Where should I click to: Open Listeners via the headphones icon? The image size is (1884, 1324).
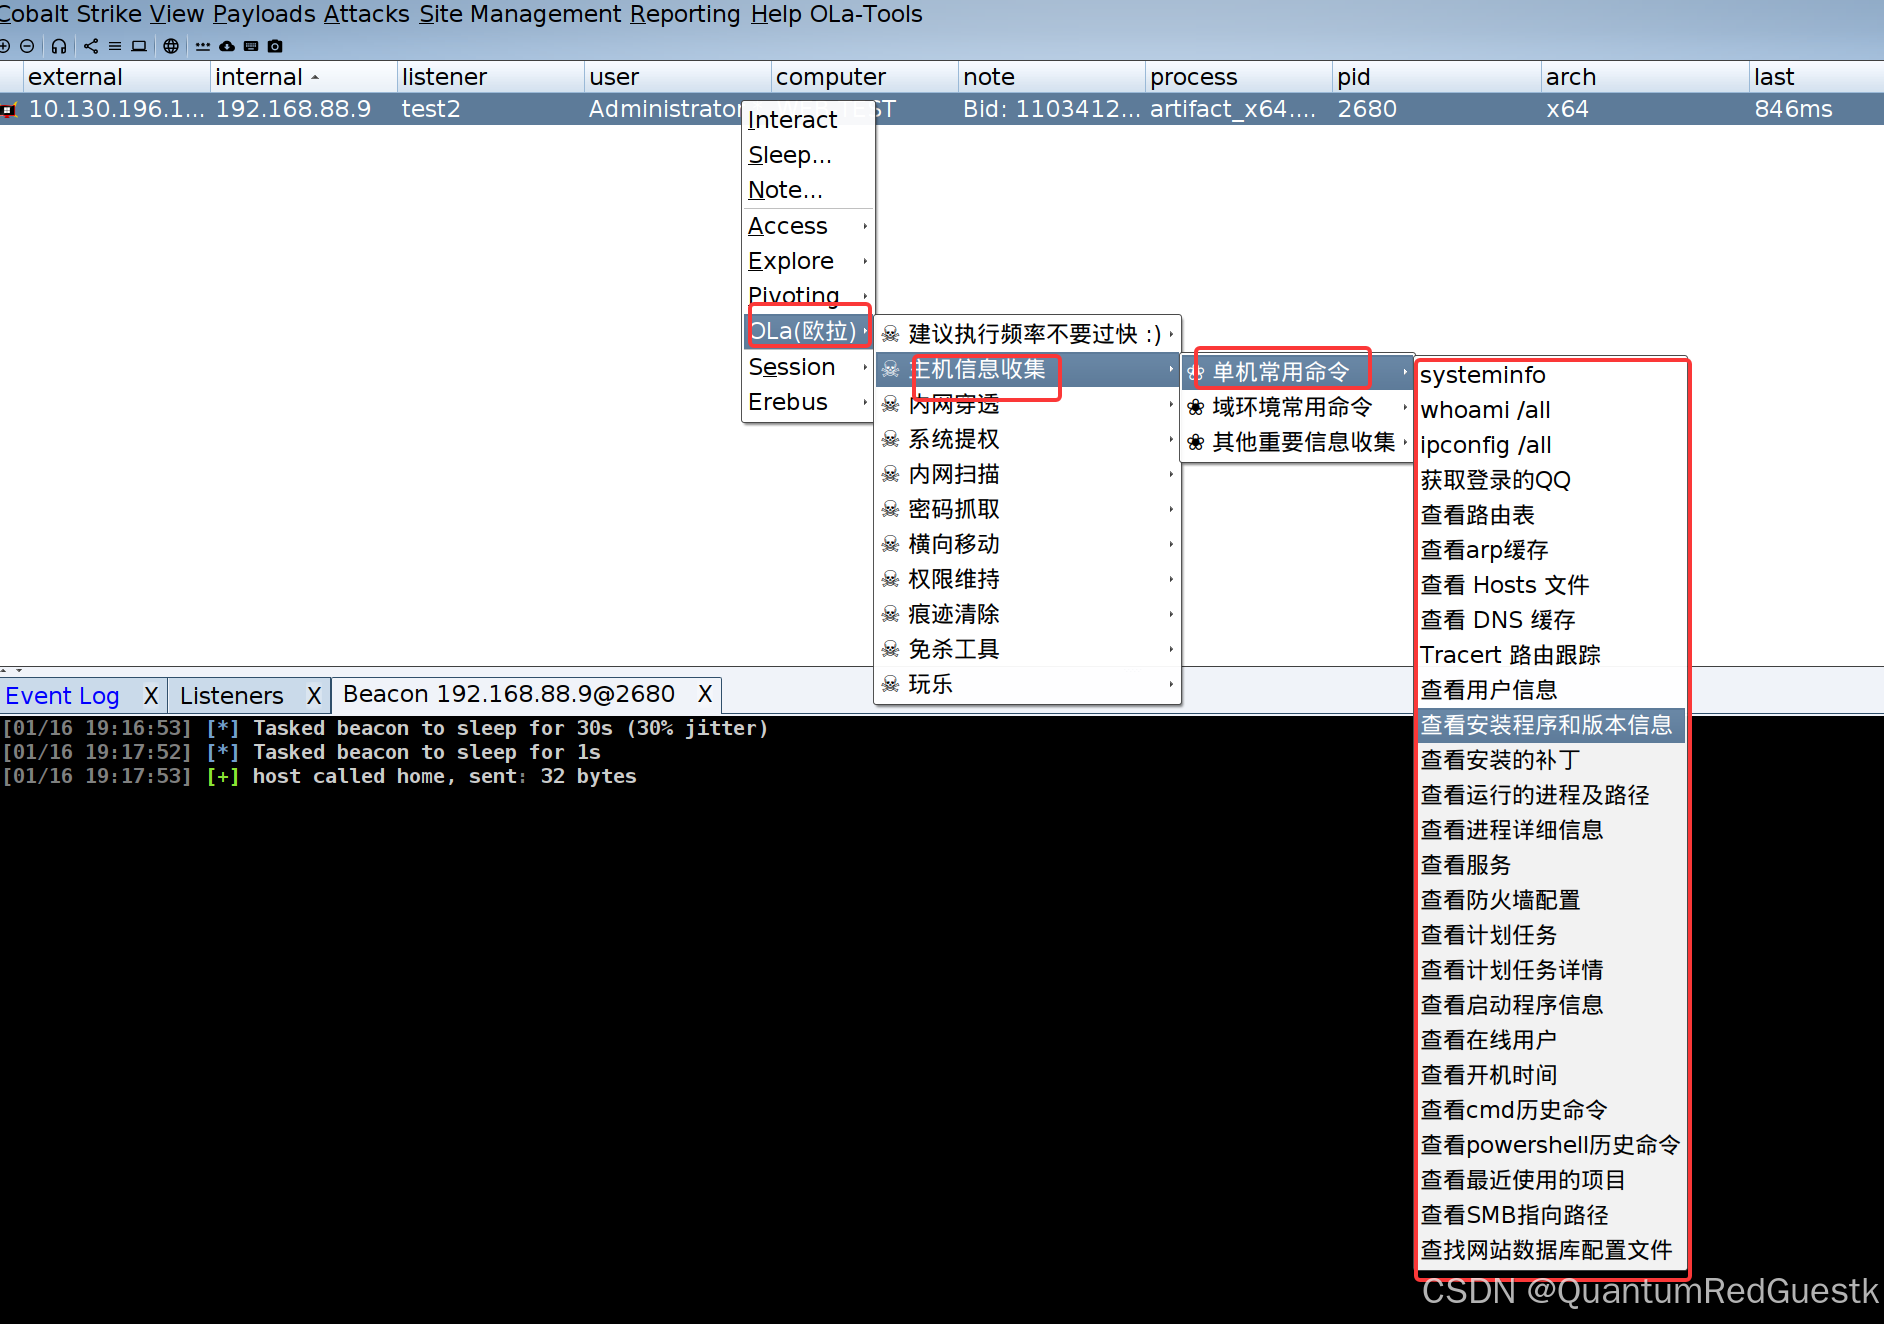click(x=59, y=46)
